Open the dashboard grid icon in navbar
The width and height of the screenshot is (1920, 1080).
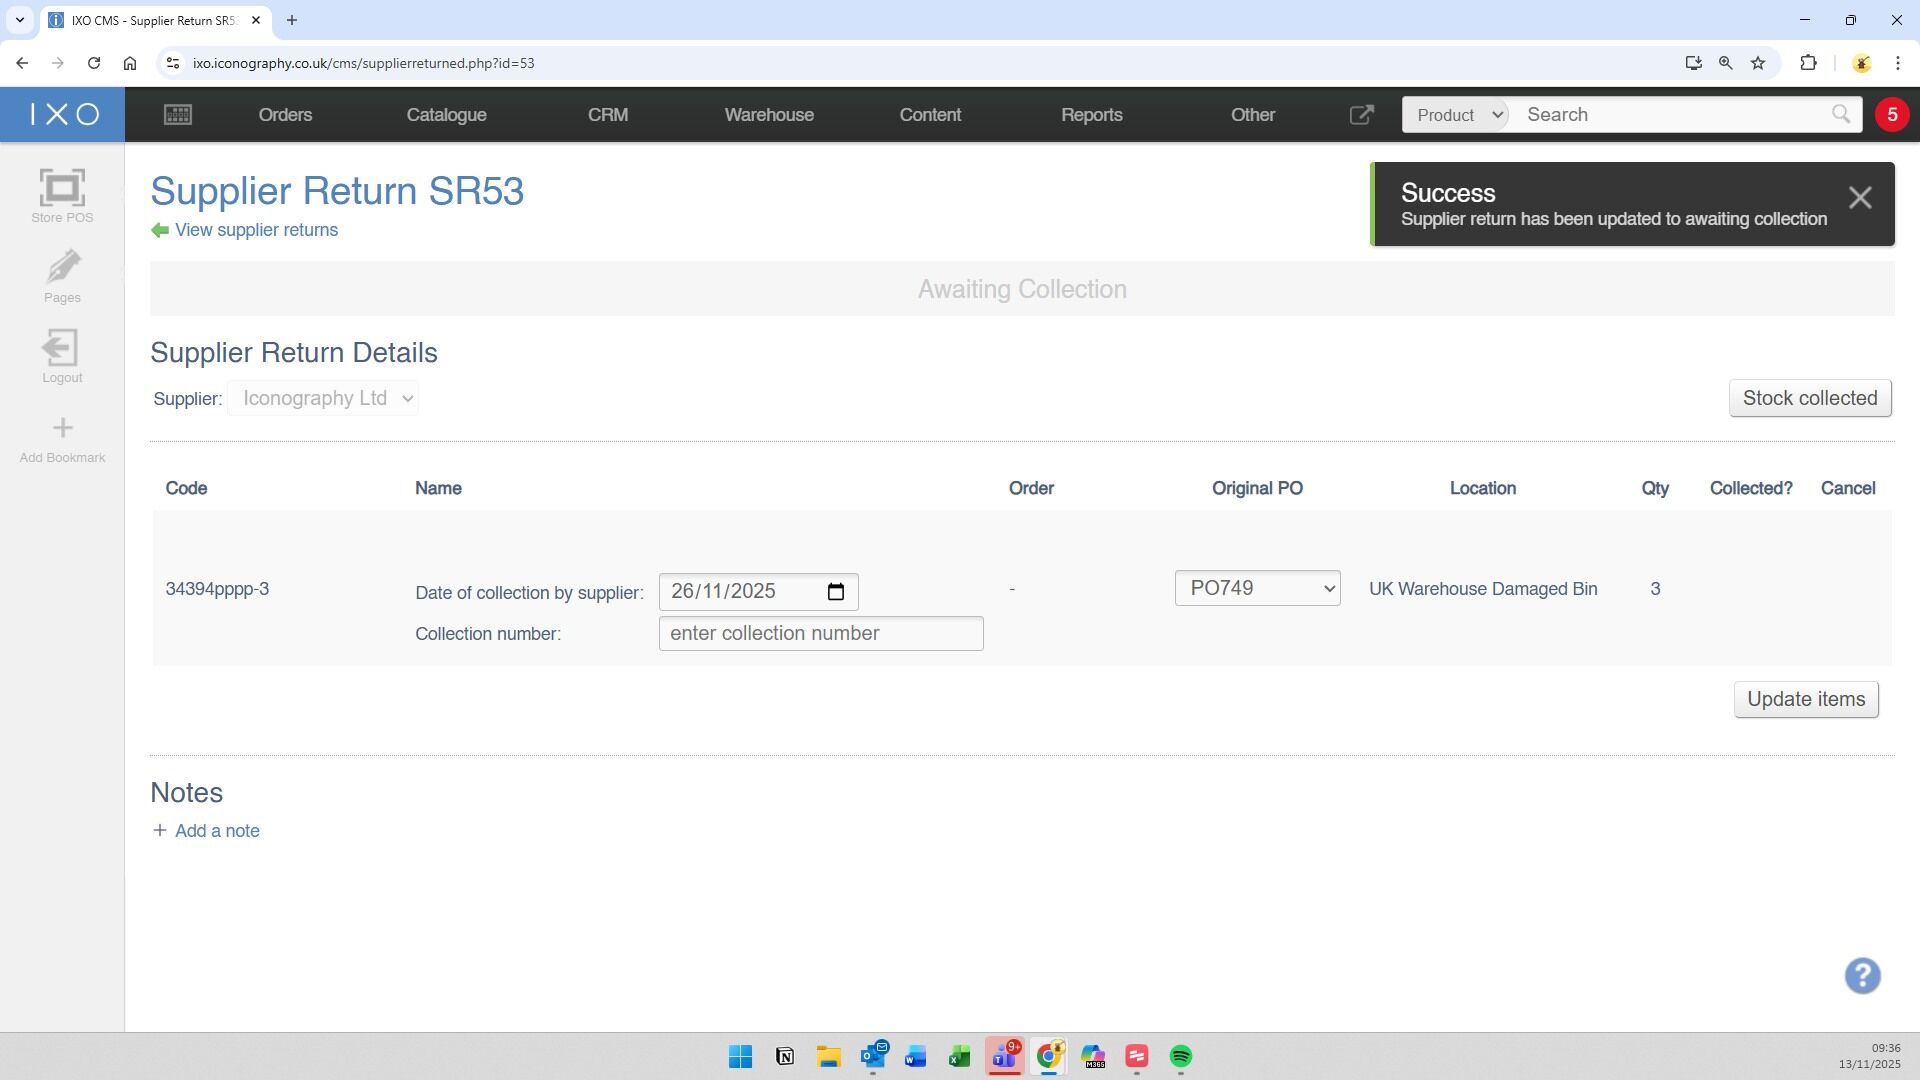tap(178, 115)
